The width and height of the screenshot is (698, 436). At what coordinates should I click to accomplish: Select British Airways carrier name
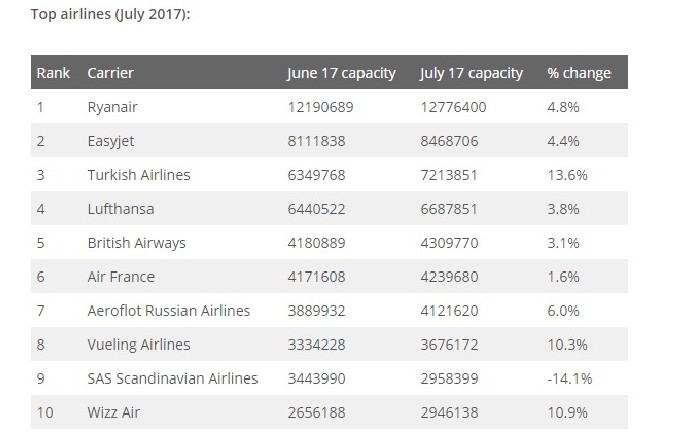(137, 243)
